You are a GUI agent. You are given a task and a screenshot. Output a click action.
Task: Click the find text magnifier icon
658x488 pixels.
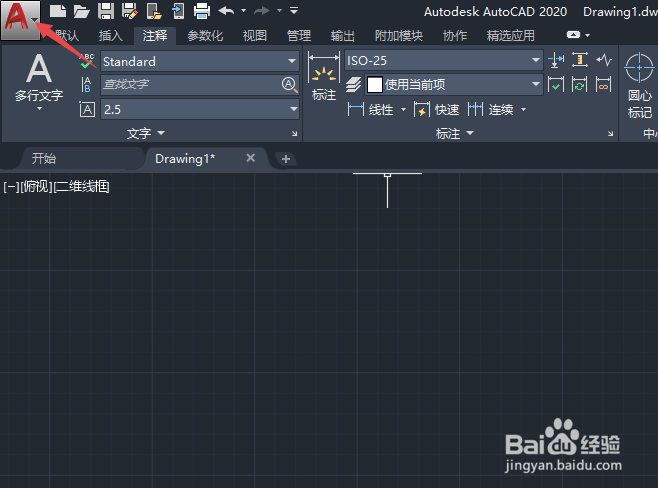tap(289, 84)
